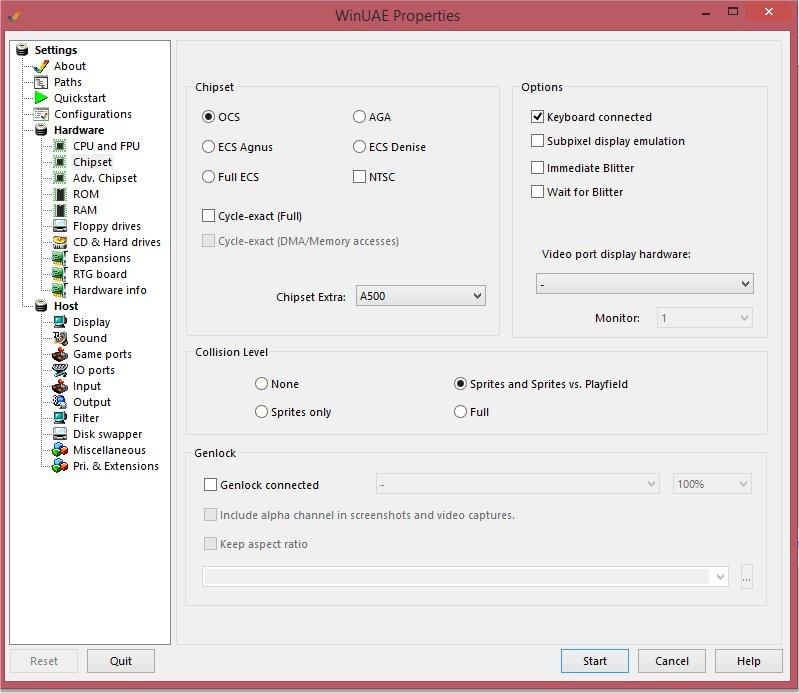Viewport: 799px width, 693px height.
Task: Click the RAM chip icon
Action: click(60, 210)
